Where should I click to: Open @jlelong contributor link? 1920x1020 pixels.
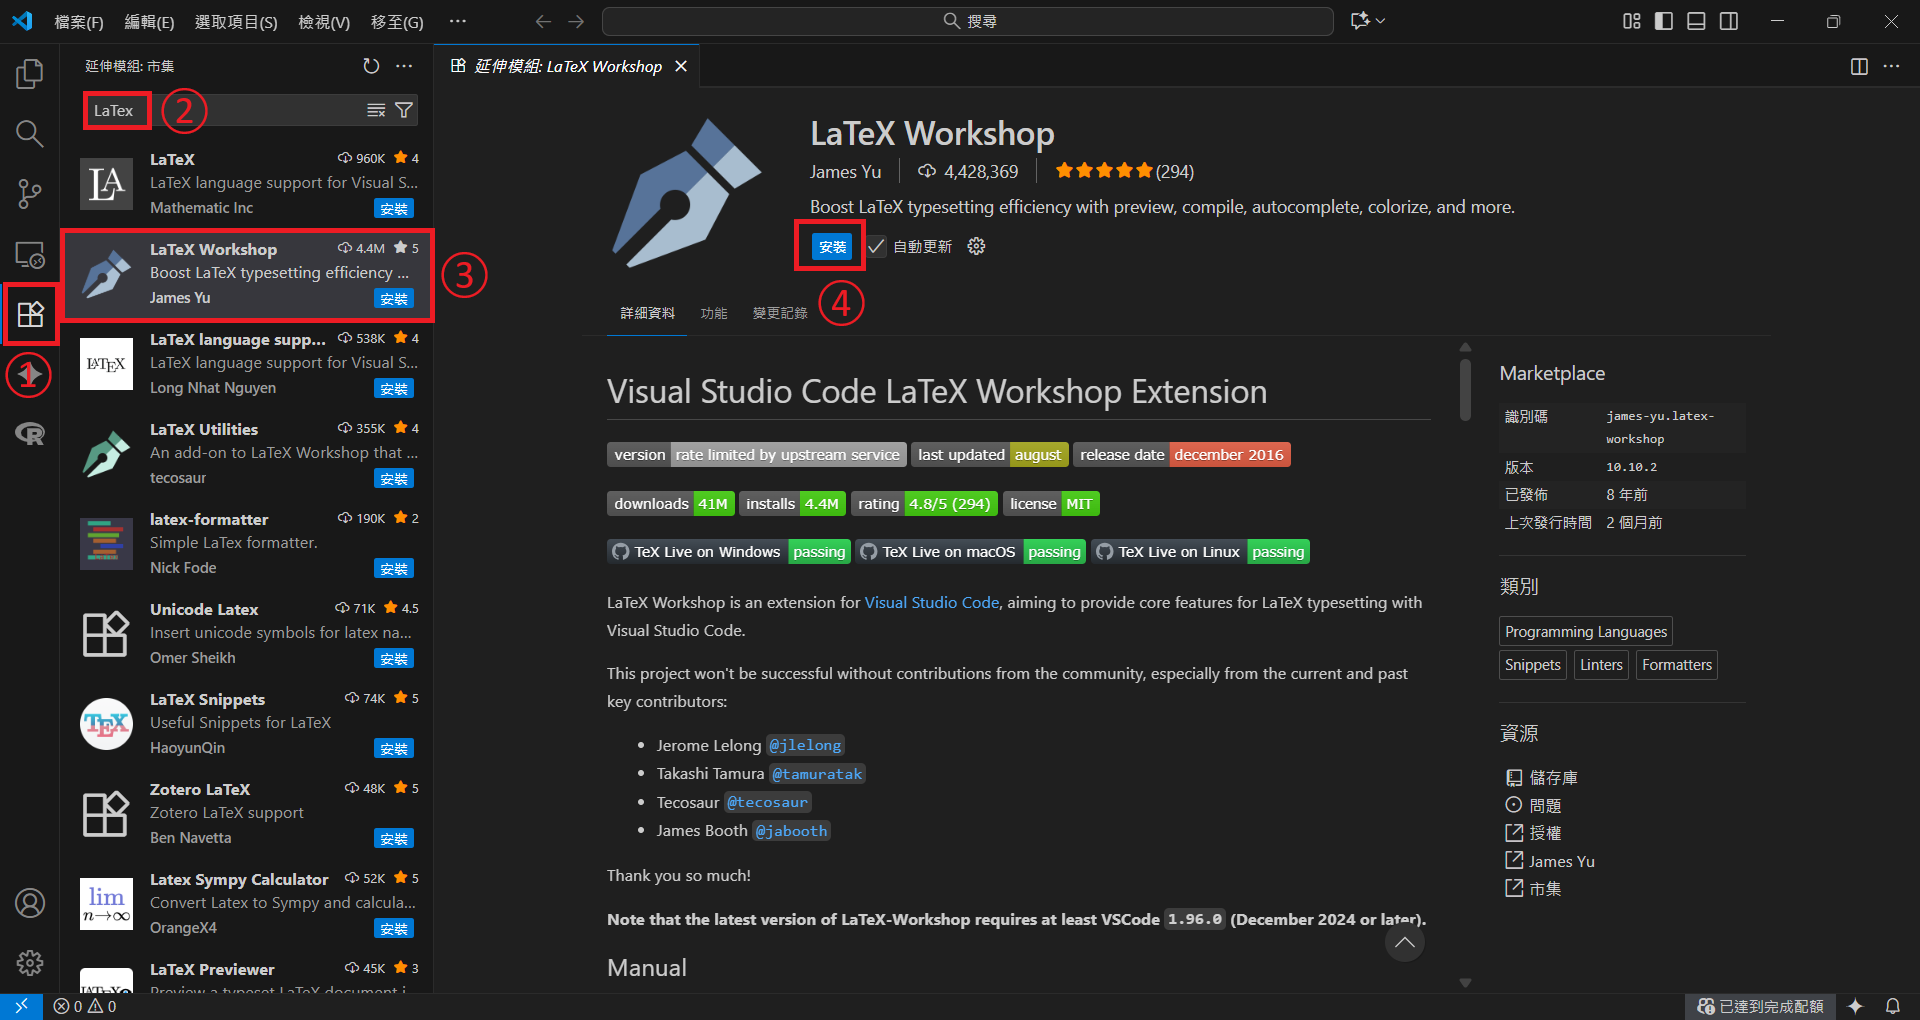[x=805, y=745]
